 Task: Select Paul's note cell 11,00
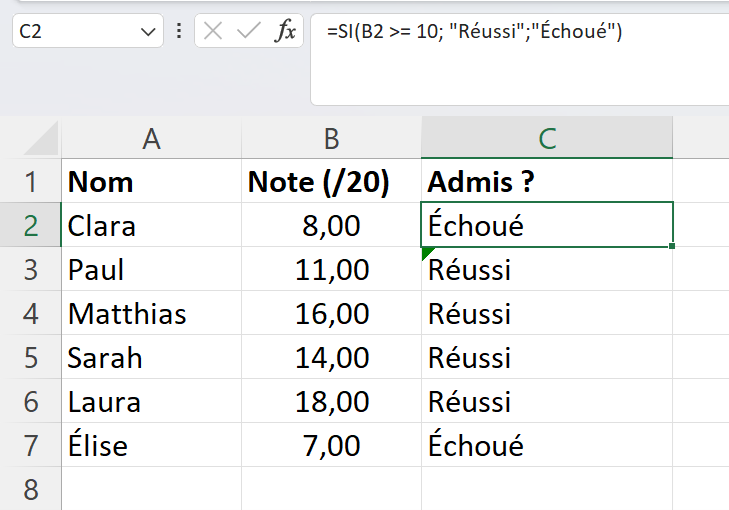tap(331, 269)
